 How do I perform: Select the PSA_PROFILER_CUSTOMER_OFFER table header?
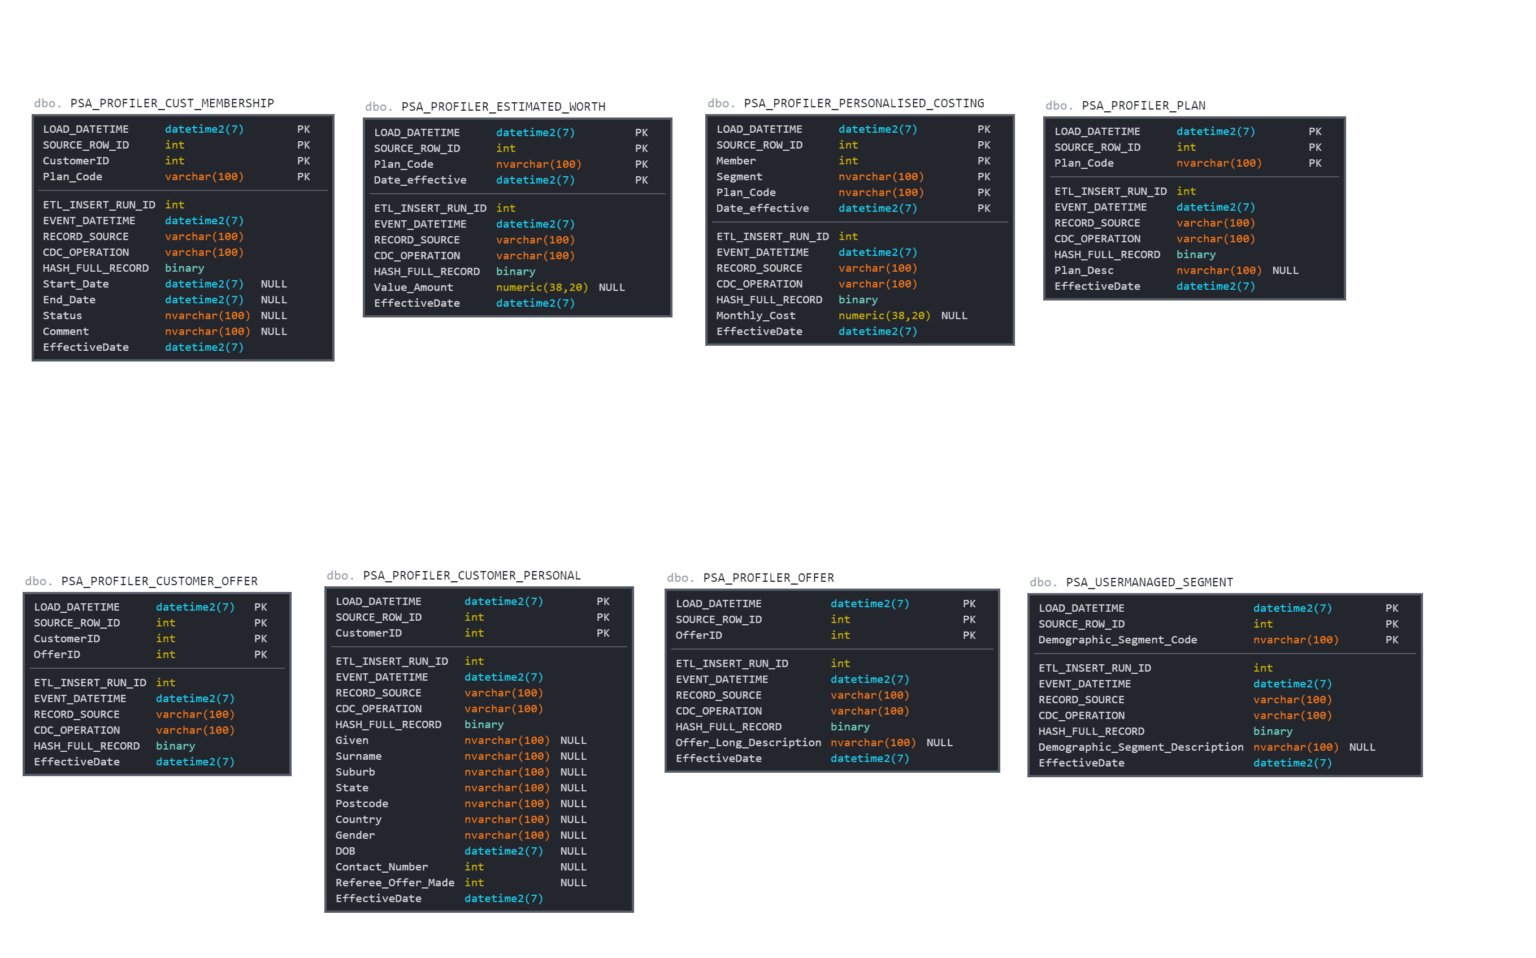click(158, 580)
